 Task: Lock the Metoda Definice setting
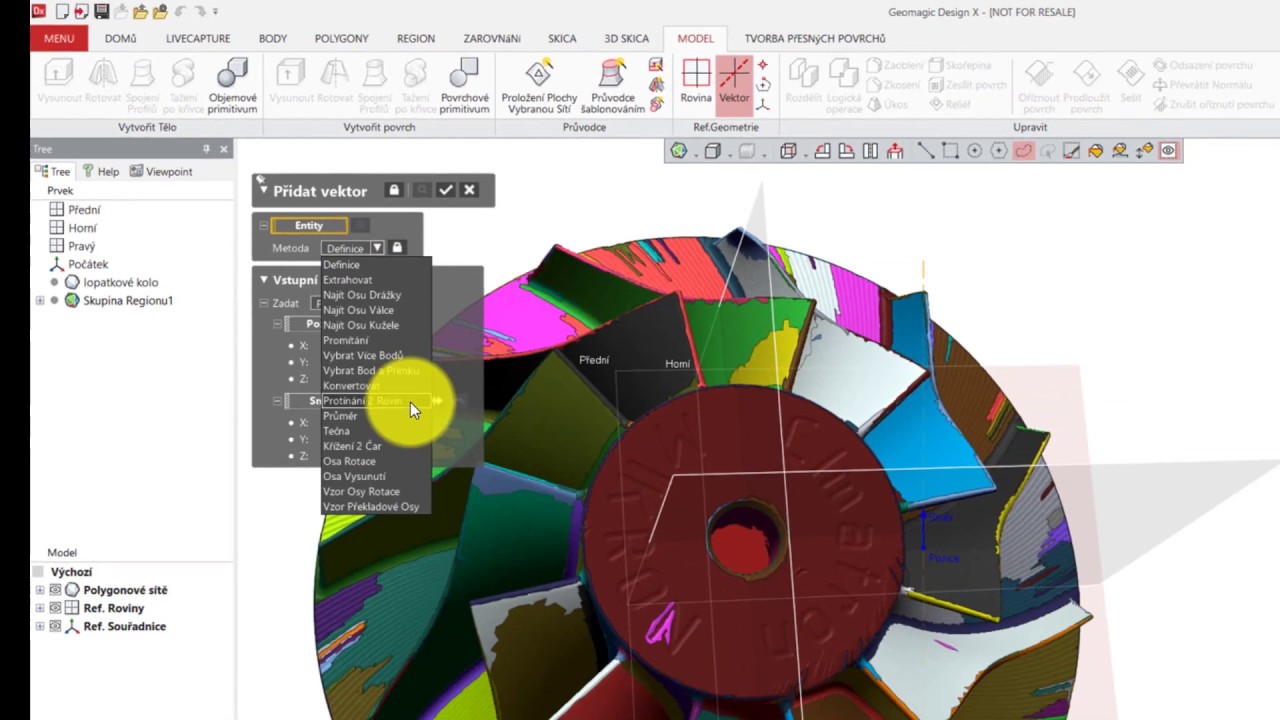point(397,247)
